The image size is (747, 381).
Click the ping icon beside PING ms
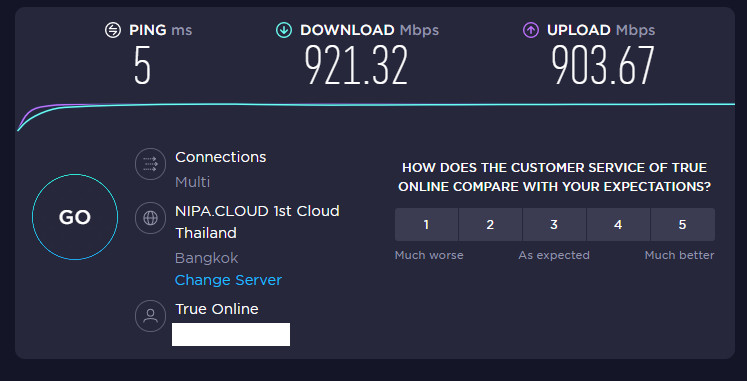[x=113, y=30]
